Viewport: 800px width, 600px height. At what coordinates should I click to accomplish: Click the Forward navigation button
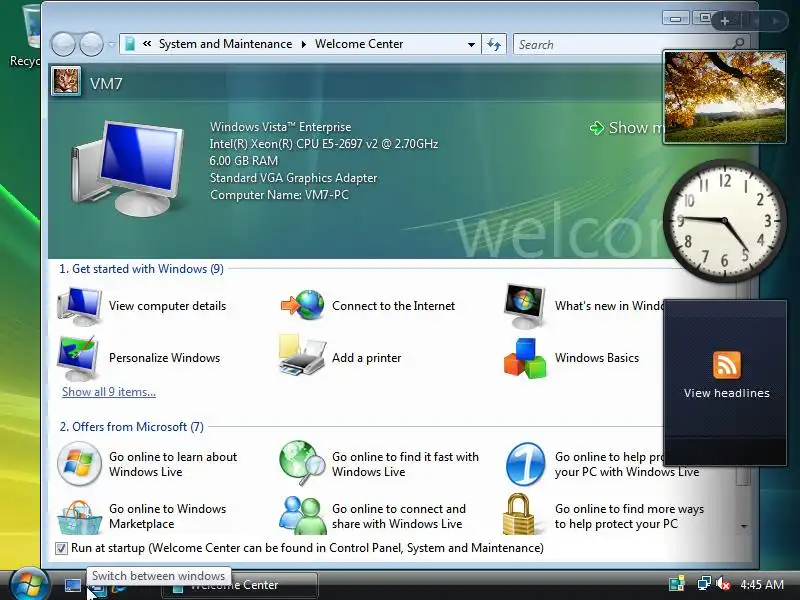(92, 44)
